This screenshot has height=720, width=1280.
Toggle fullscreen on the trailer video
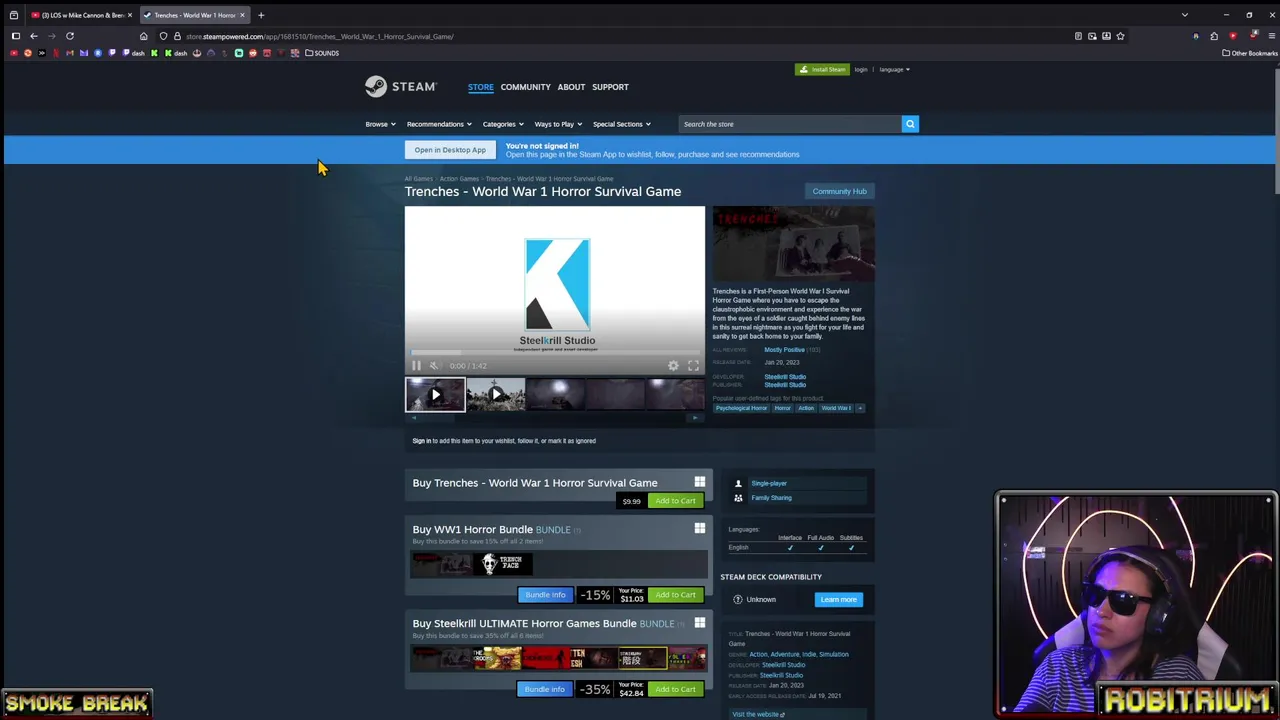tap(693, 366)
